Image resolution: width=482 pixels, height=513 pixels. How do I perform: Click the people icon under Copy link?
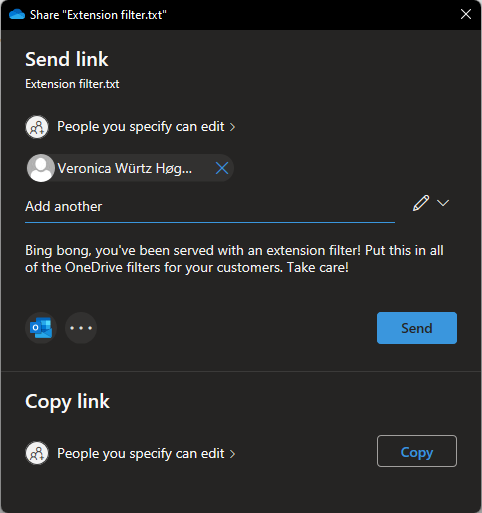[37, 453]
